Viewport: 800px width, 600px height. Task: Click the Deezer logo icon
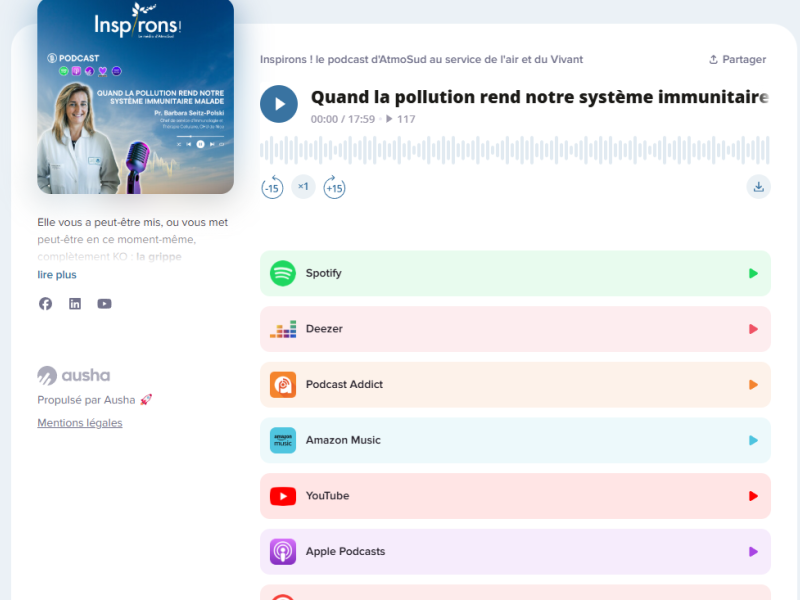point(283,329)
